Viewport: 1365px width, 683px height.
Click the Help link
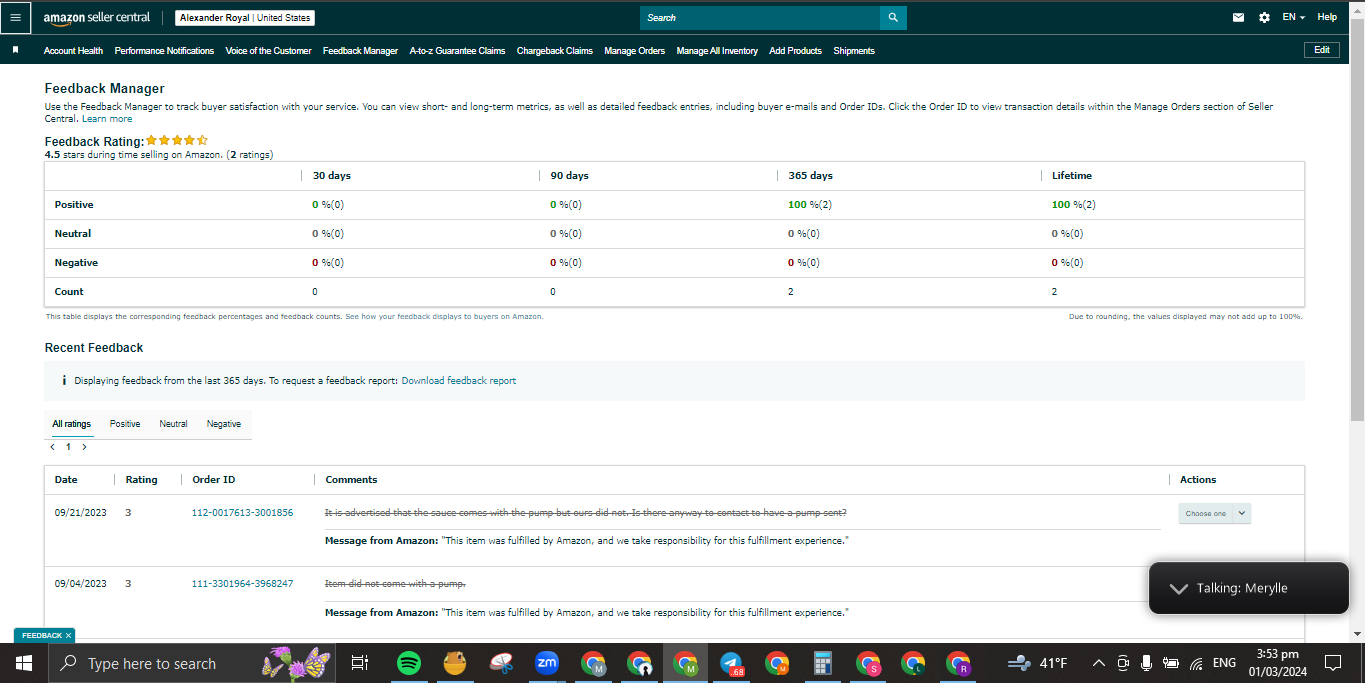(x=1327, y=17)
